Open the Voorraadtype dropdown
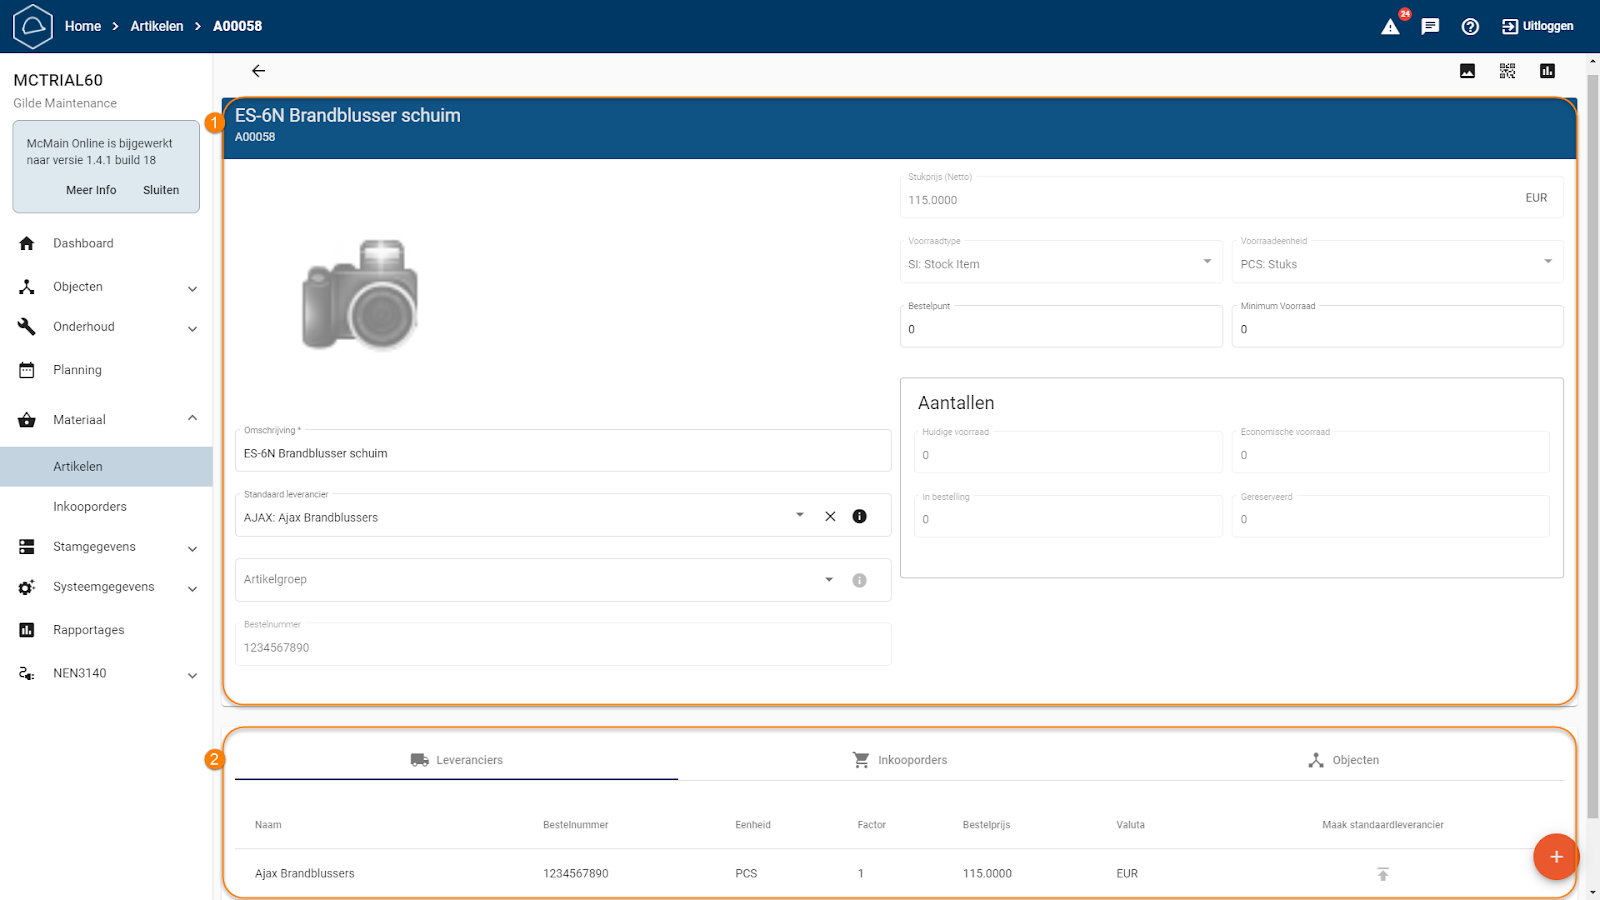 1206,262
